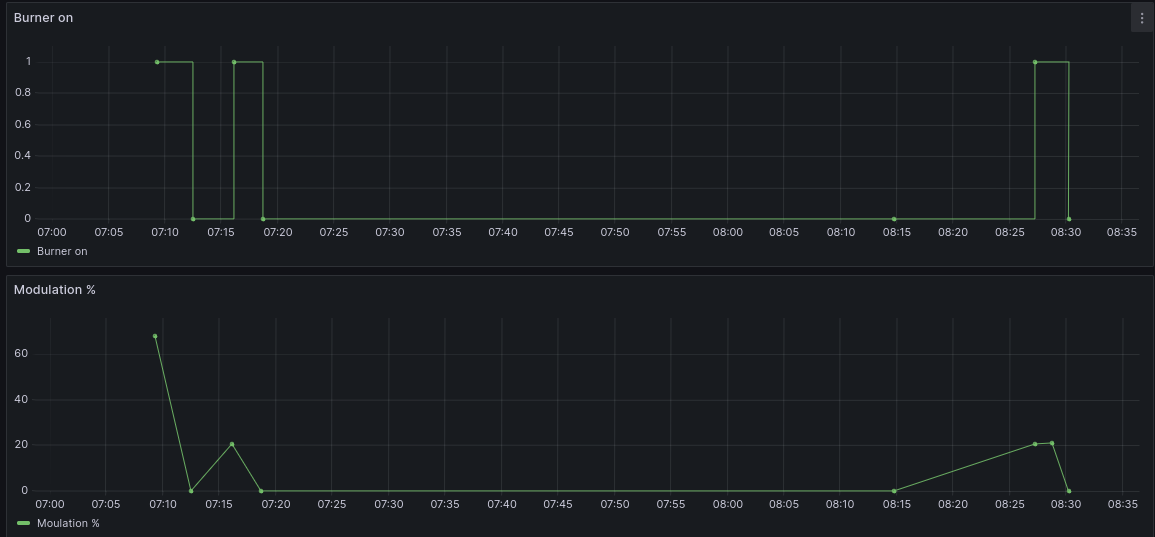
Task: Click the green legend swatch for Burner on
Action: pos(23,251)
